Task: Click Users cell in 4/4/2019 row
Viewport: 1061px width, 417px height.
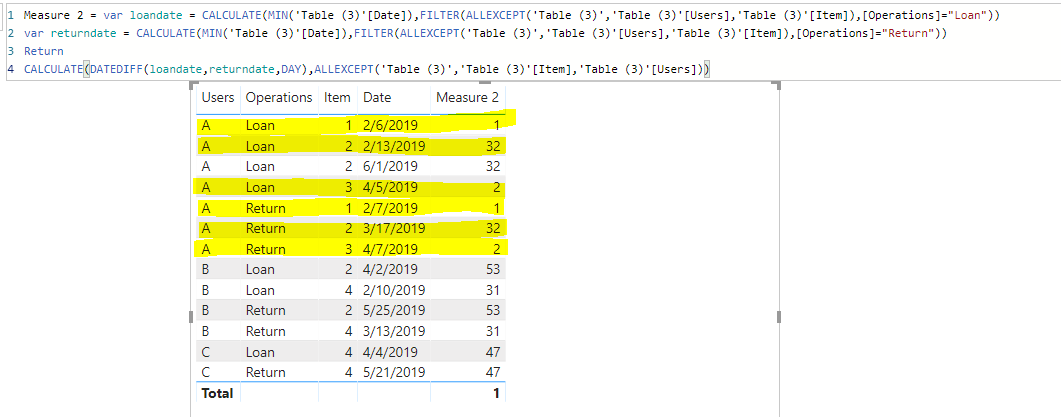Action: 206,352
